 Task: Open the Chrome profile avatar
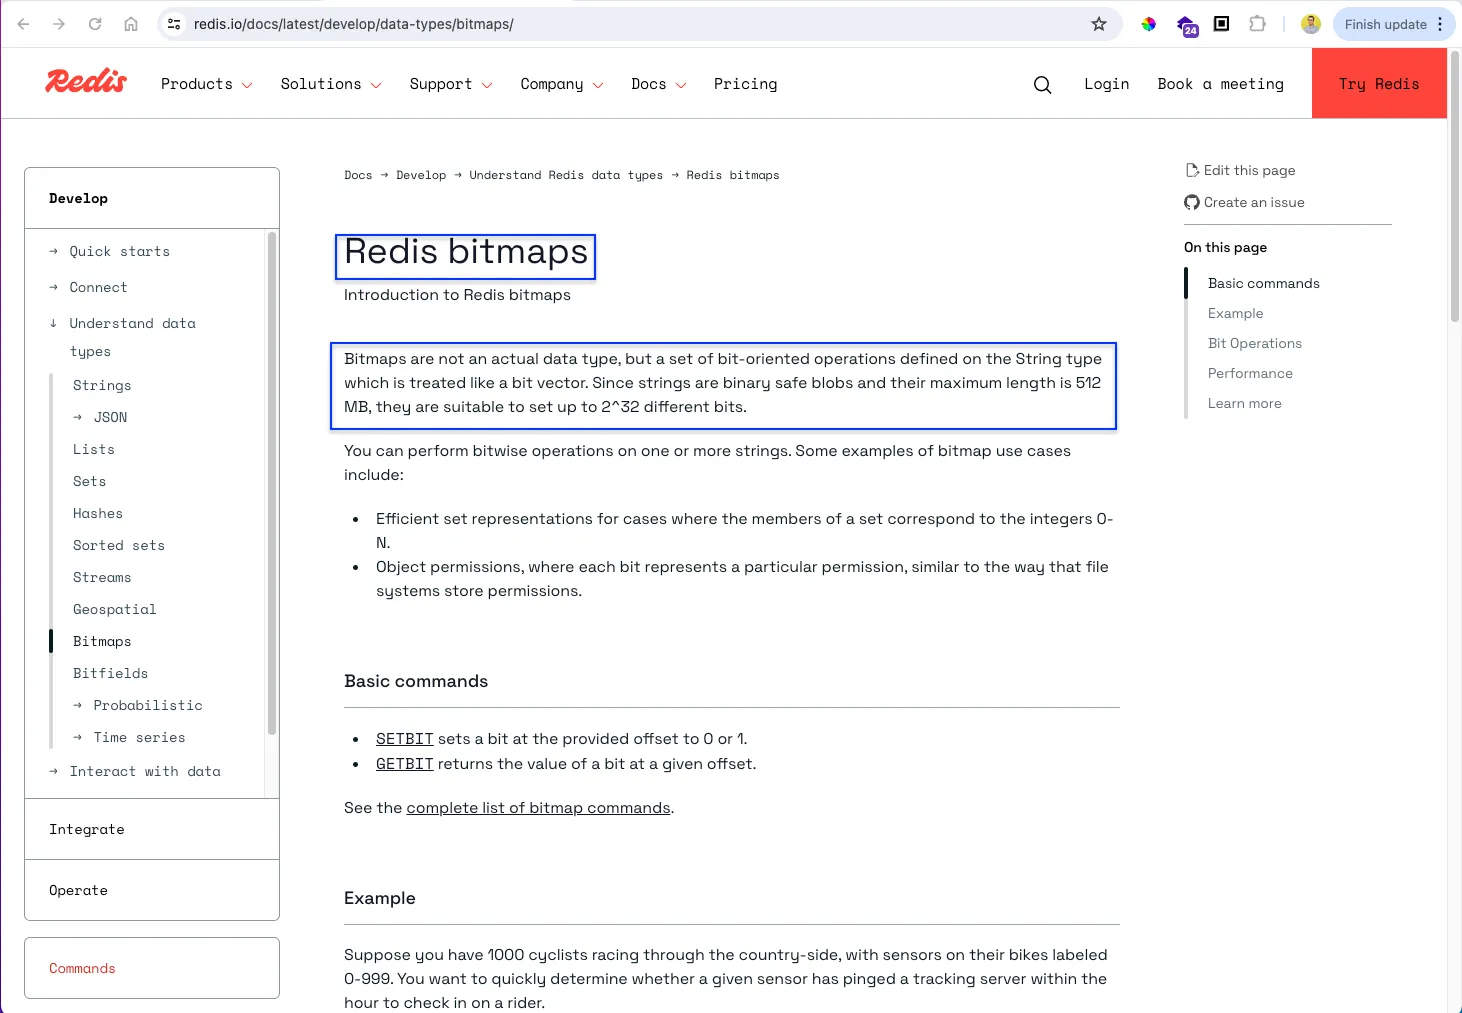pyautogui.click(x=1311, y=24)
